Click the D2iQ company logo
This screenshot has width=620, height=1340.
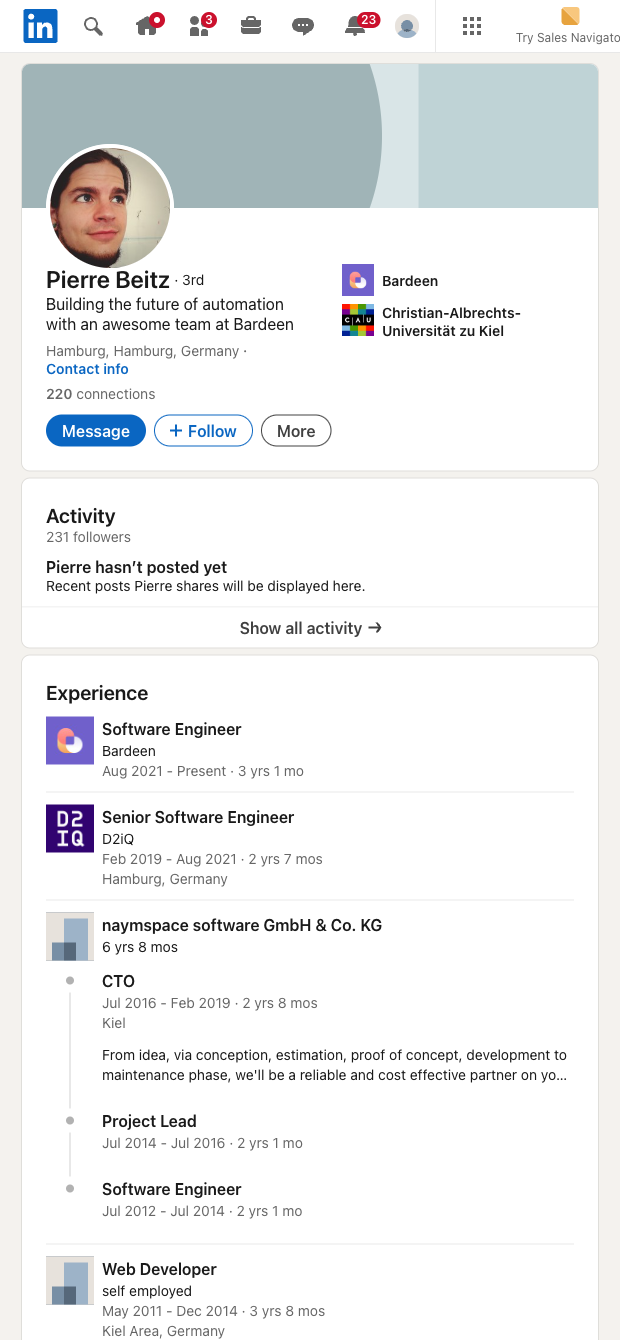(69, 828)
